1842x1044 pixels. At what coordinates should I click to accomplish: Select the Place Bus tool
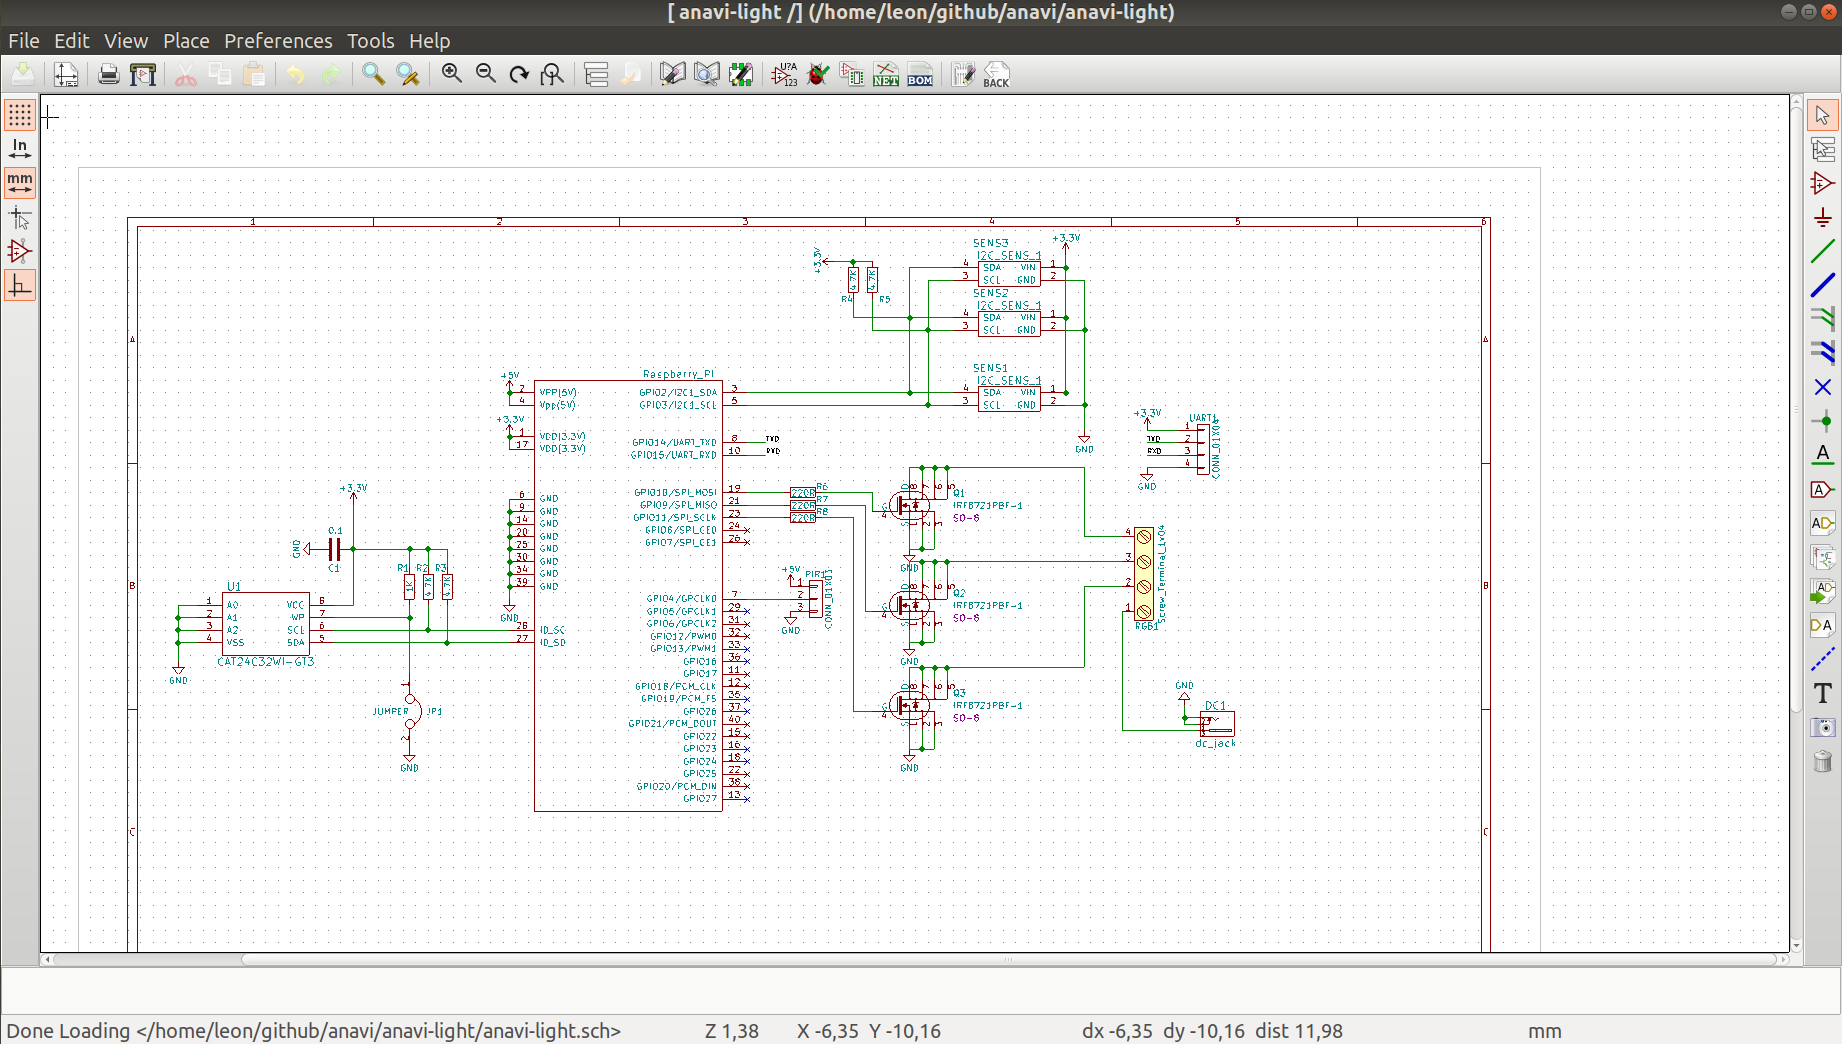click(1822, 287)
